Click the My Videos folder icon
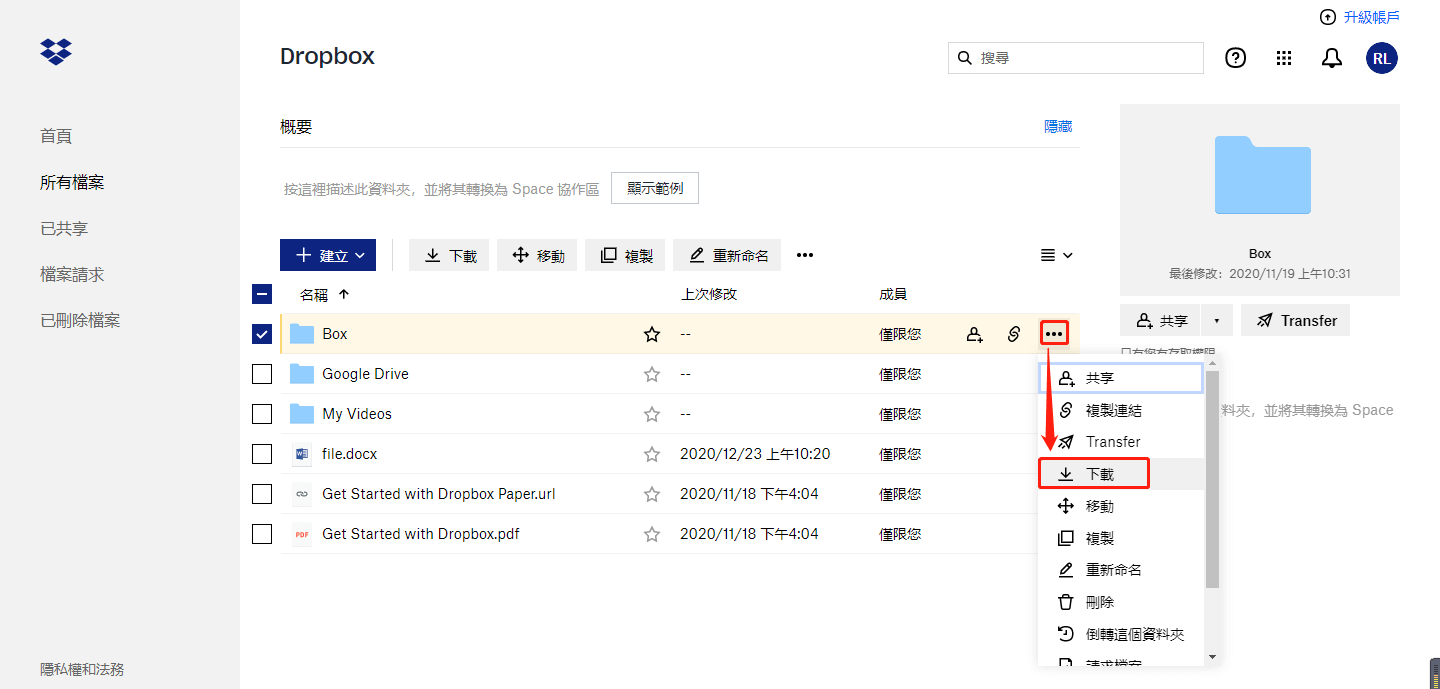Screen dimensions: 1440x689 pos(302,414)
